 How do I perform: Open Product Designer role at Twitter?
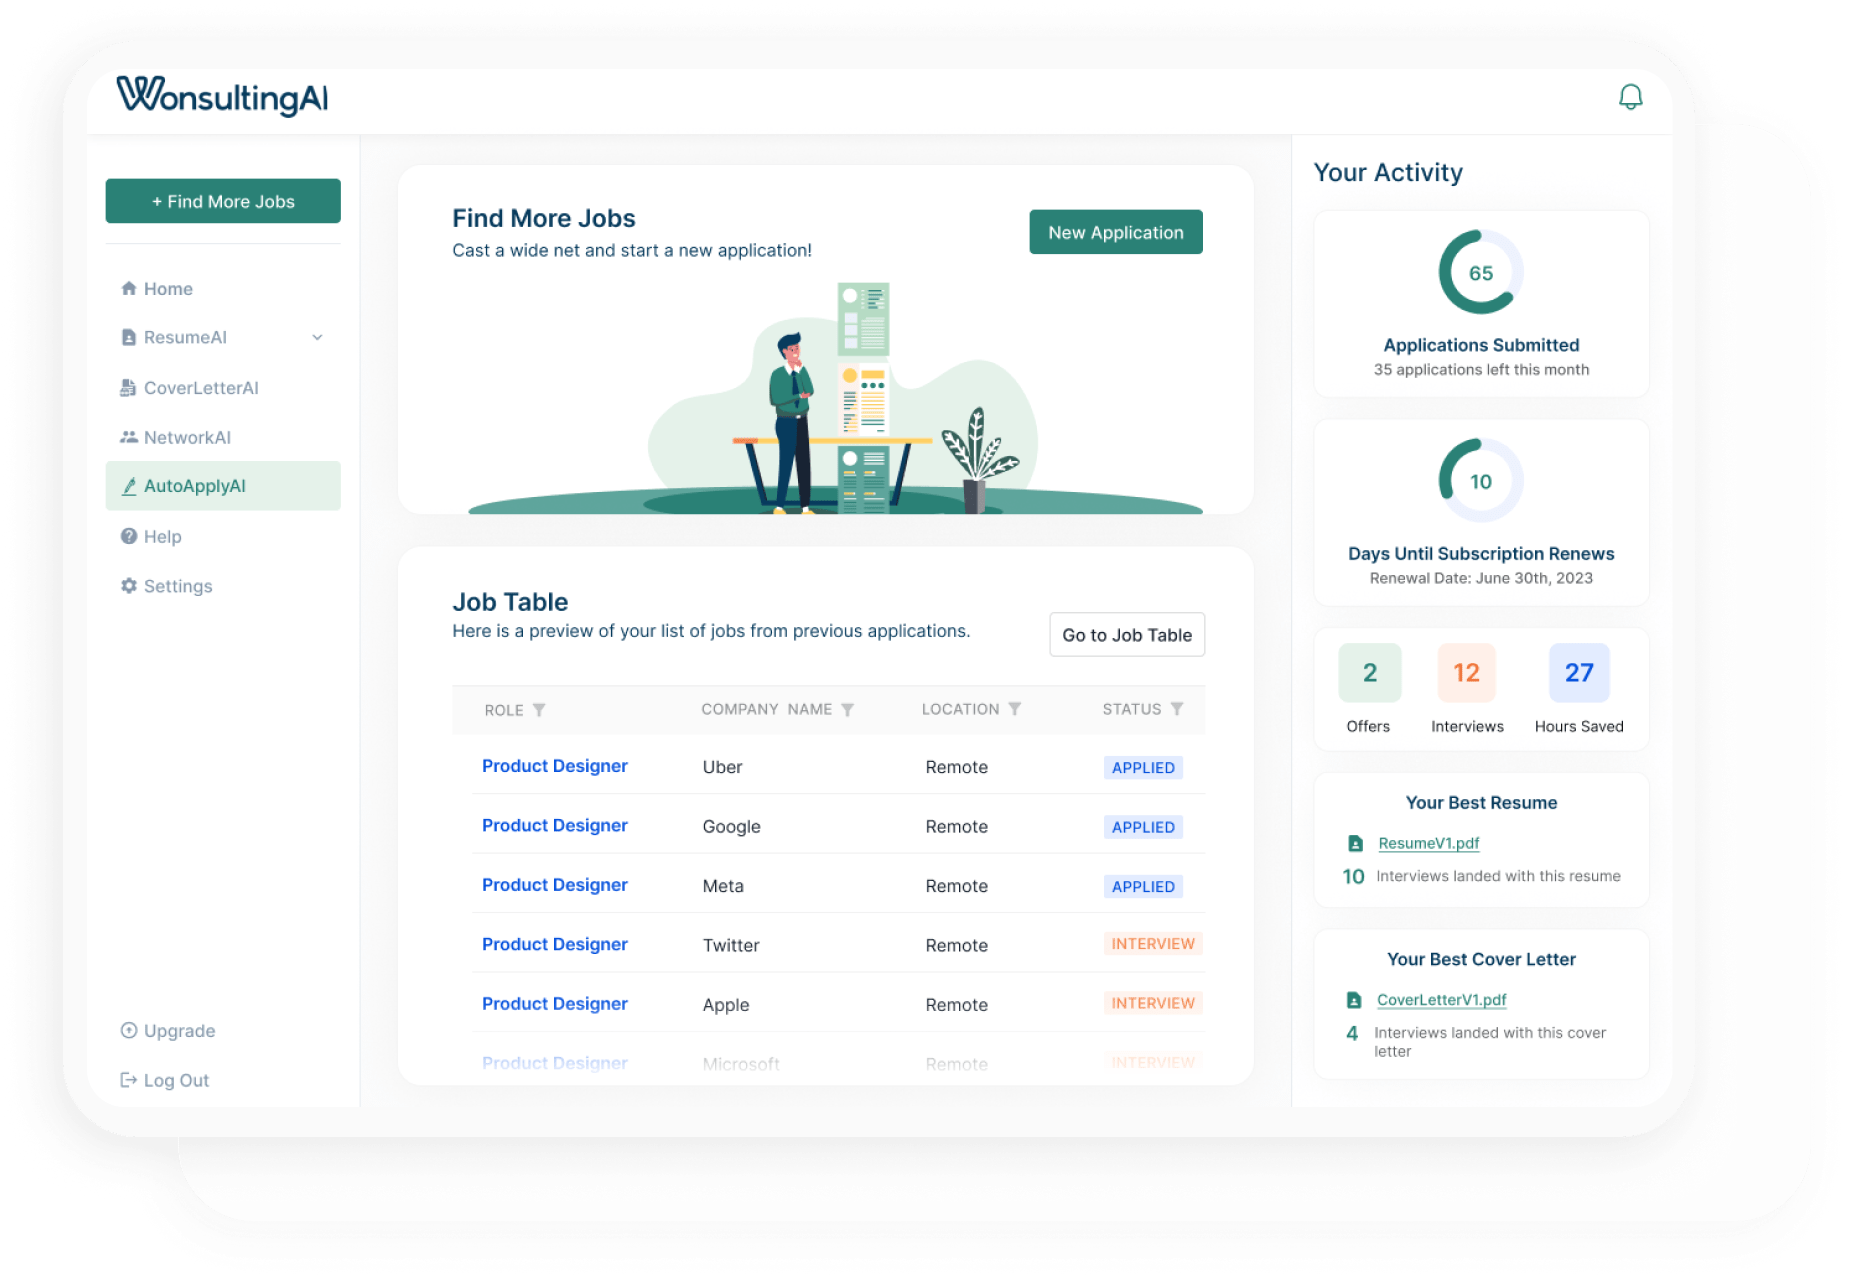click(555, 945)
